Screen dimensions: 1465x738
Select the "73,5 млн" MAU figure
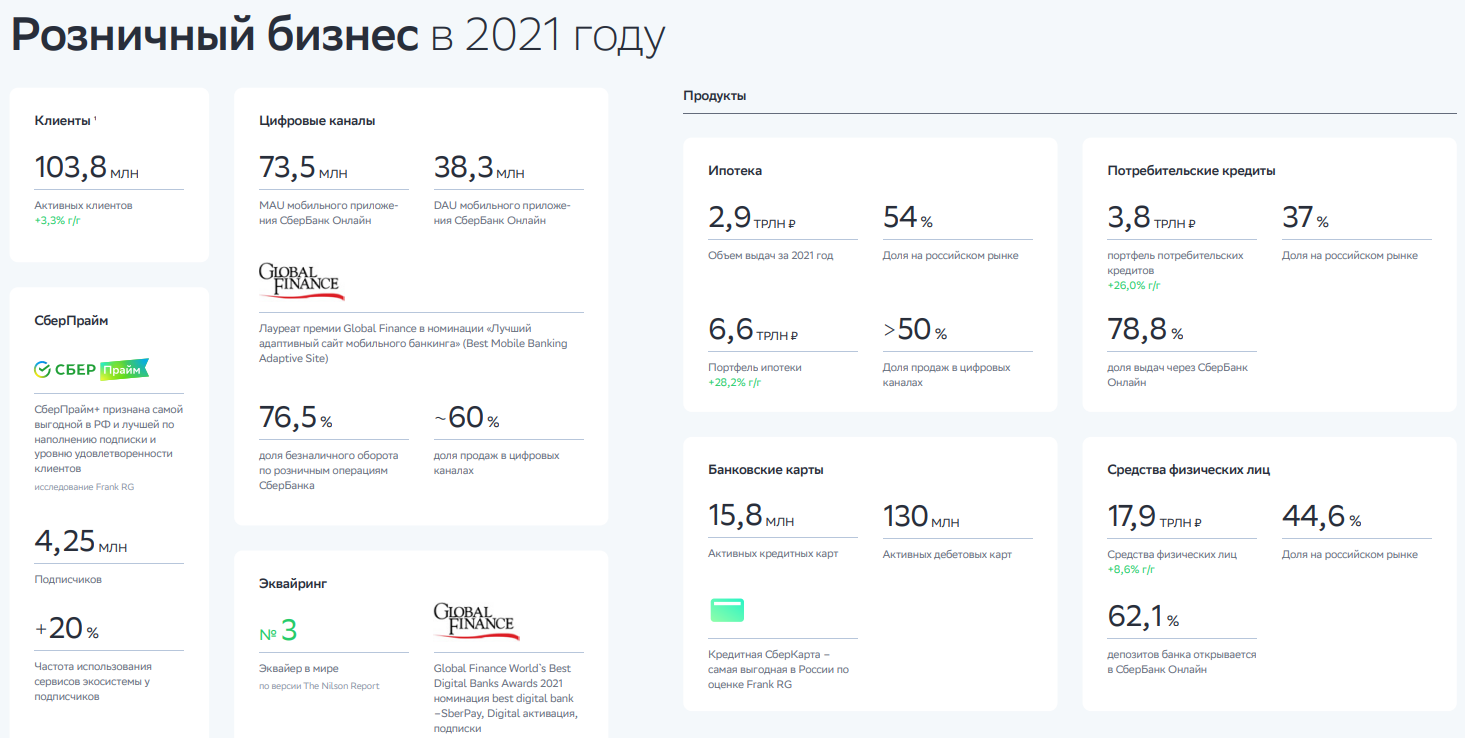pos(303,167)
